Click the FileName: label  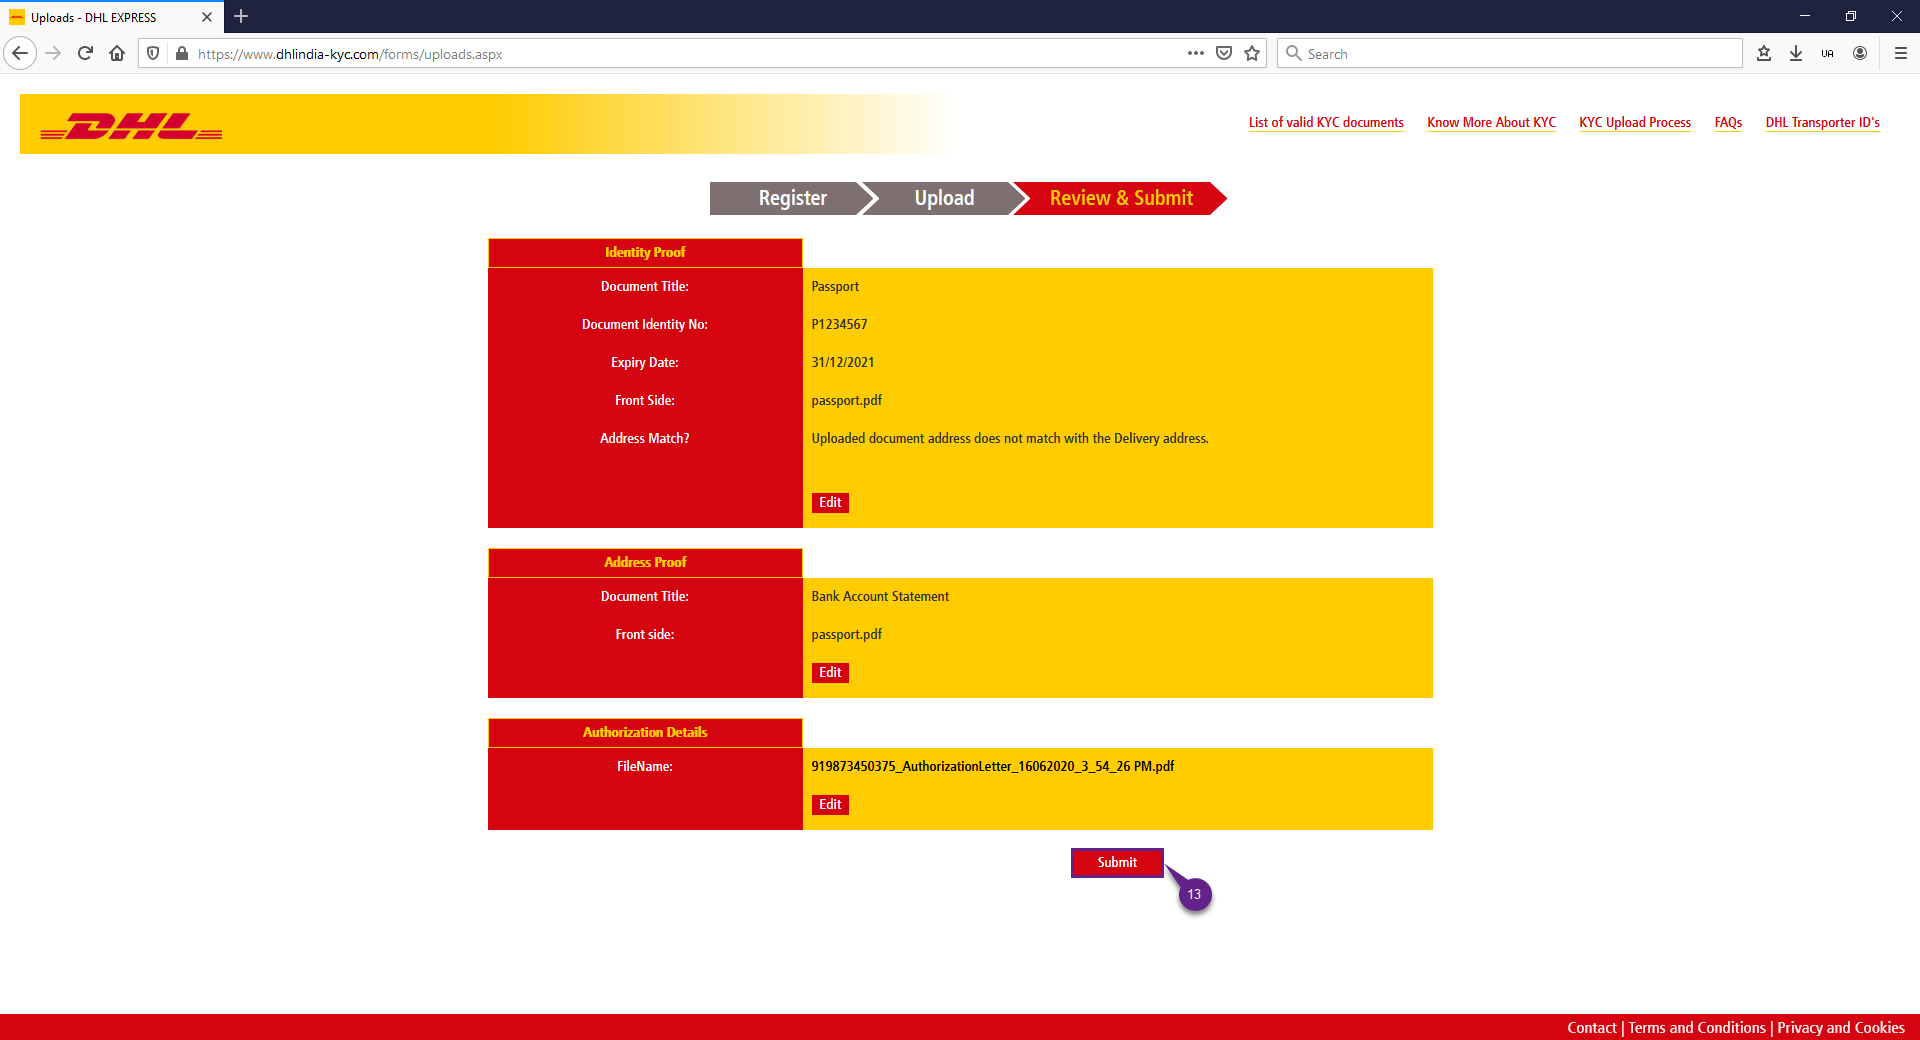645,766
